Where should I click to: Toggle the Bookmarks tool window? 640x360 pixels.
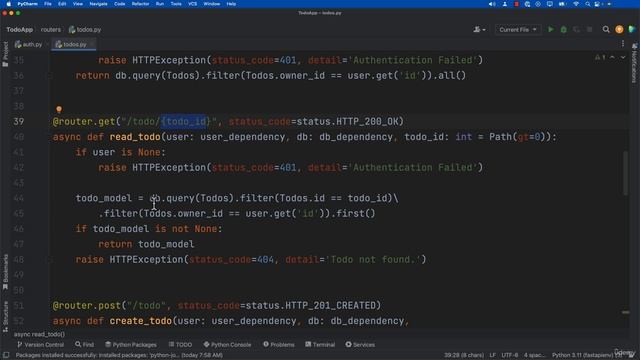(x=5, y=272)
